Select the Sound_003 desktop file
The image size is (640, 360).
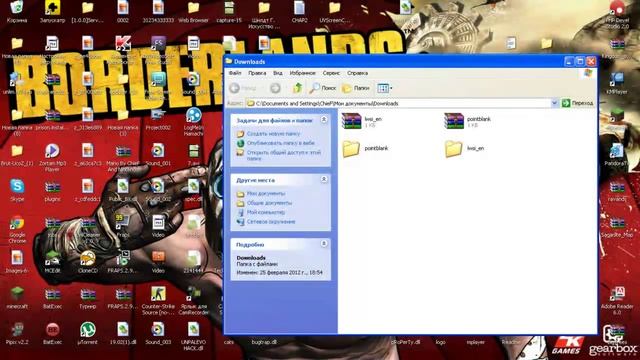click(158, 333)
